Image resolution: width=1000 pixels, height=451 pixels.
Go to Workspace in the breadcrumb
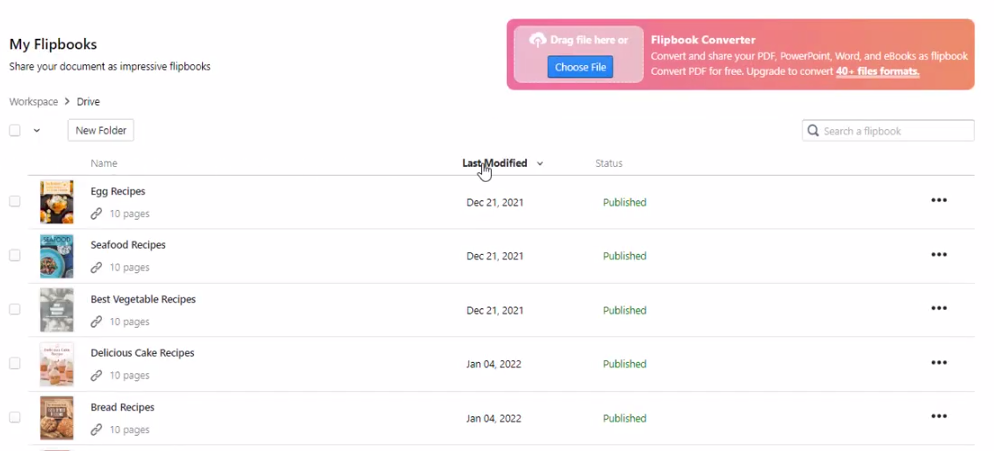coord(34,102)
